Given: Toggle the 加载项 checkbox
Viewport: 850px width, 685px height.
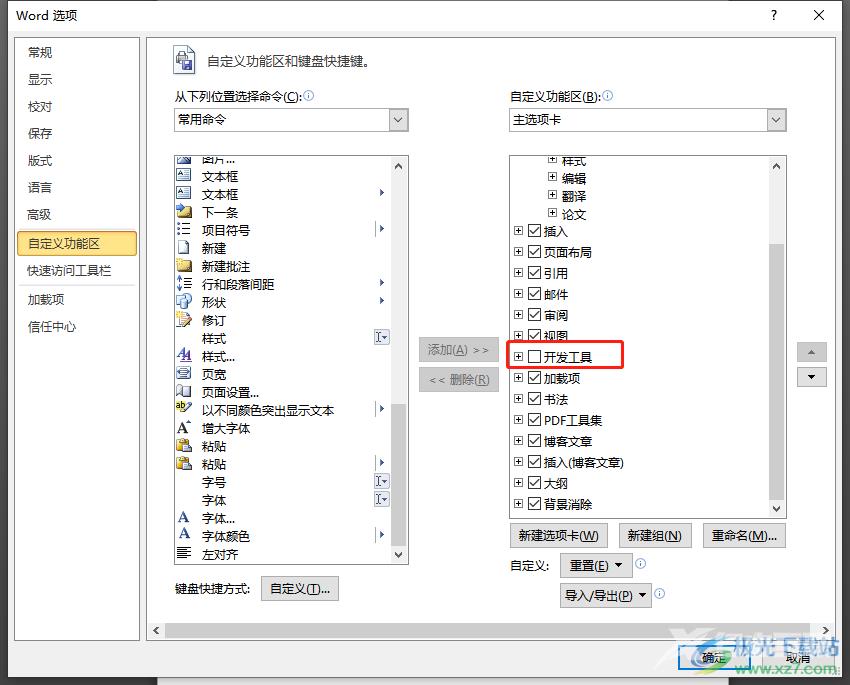Looking at the screenshot, I should click(x=535, y=377).
